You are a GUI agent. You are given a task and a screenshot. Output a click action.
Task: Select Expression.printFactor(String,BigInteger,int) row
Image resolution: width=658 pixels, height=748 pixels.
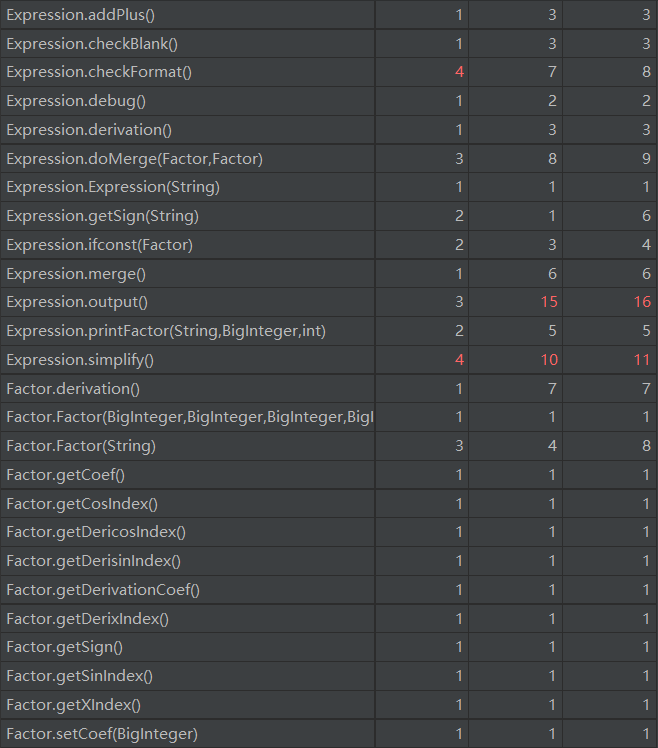[166, 331]
